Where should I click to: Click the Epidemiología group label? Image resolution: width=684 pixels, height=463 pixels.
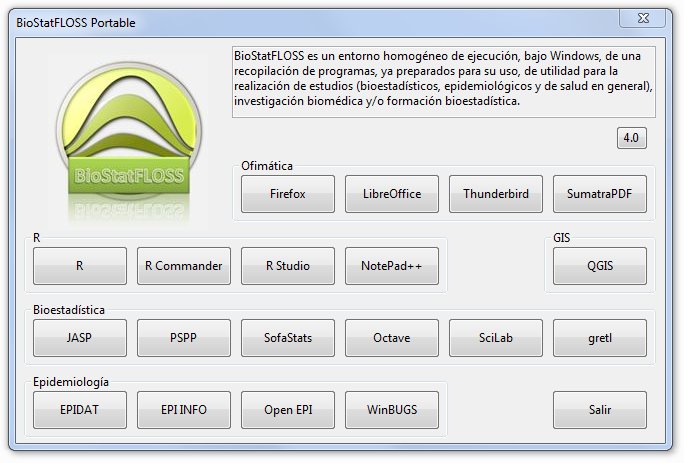click(71, 382)
